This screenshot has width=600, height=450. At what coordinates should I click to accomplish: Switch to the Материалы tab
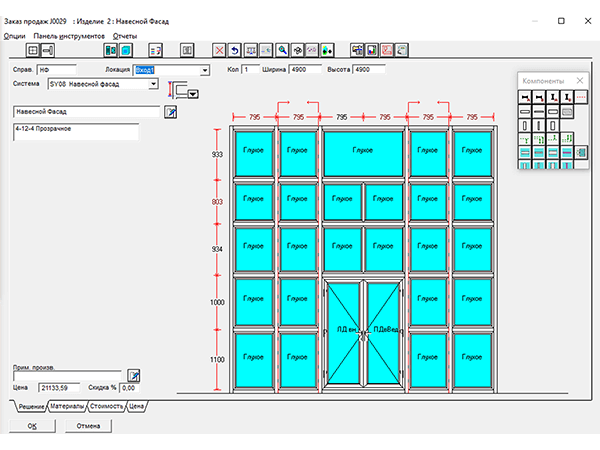click(x=67, y=407)
